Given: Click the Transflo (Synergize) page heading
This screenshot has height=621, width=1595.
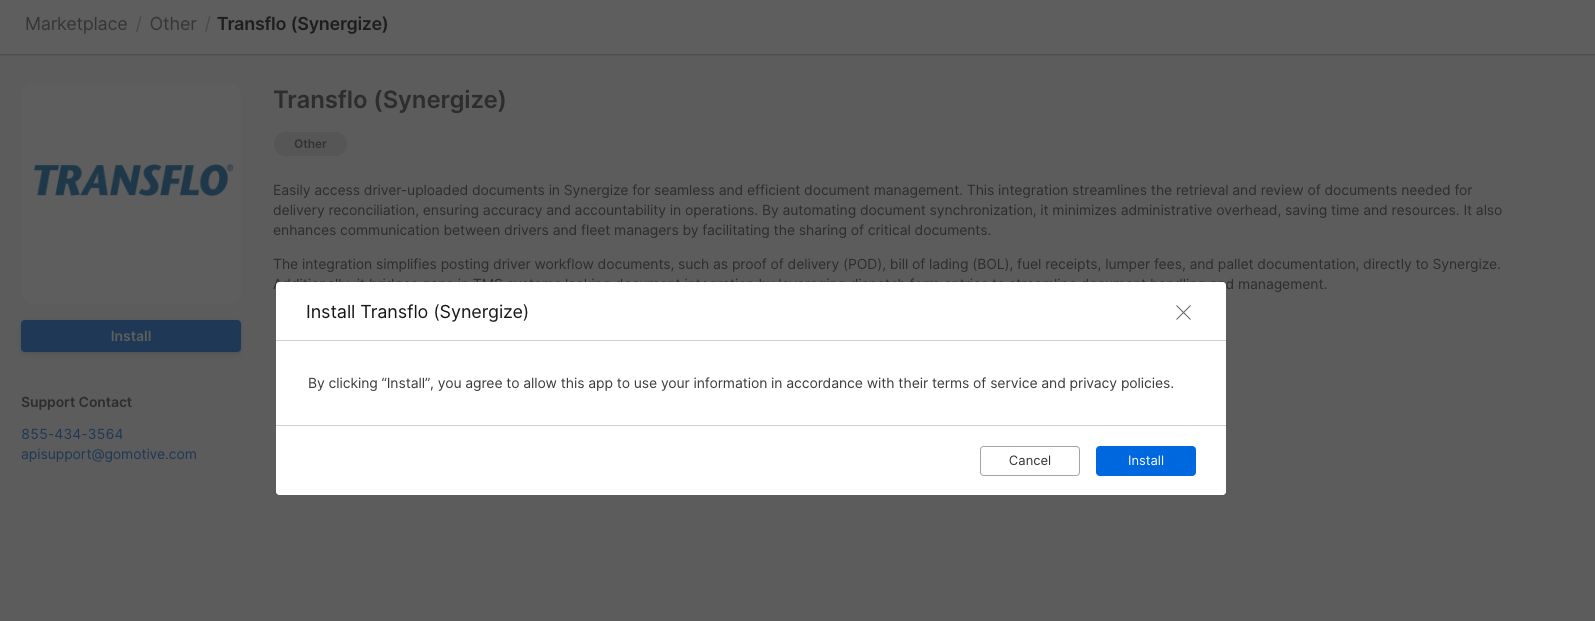Looking at the screenshot, I should (x=389, y=100).
